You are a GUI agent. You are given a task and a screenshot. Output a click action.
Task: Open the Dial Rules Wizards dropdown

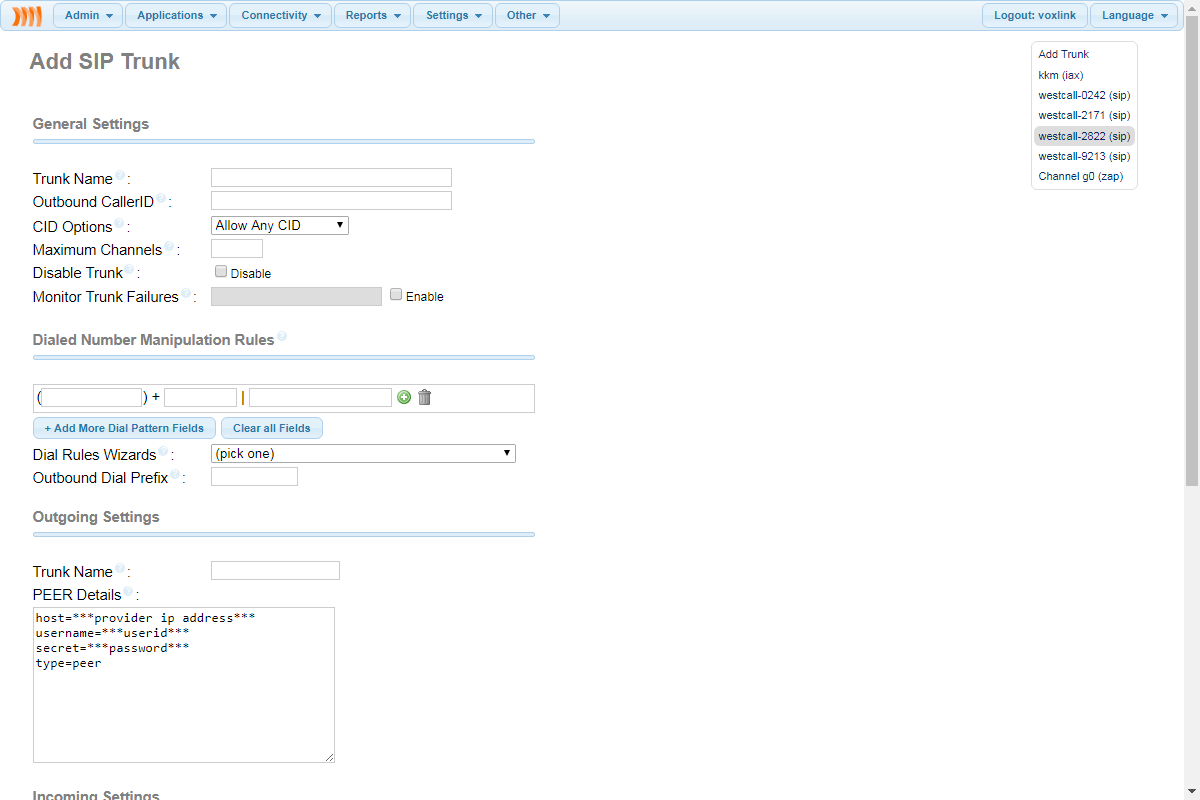[x=363, y=454]
